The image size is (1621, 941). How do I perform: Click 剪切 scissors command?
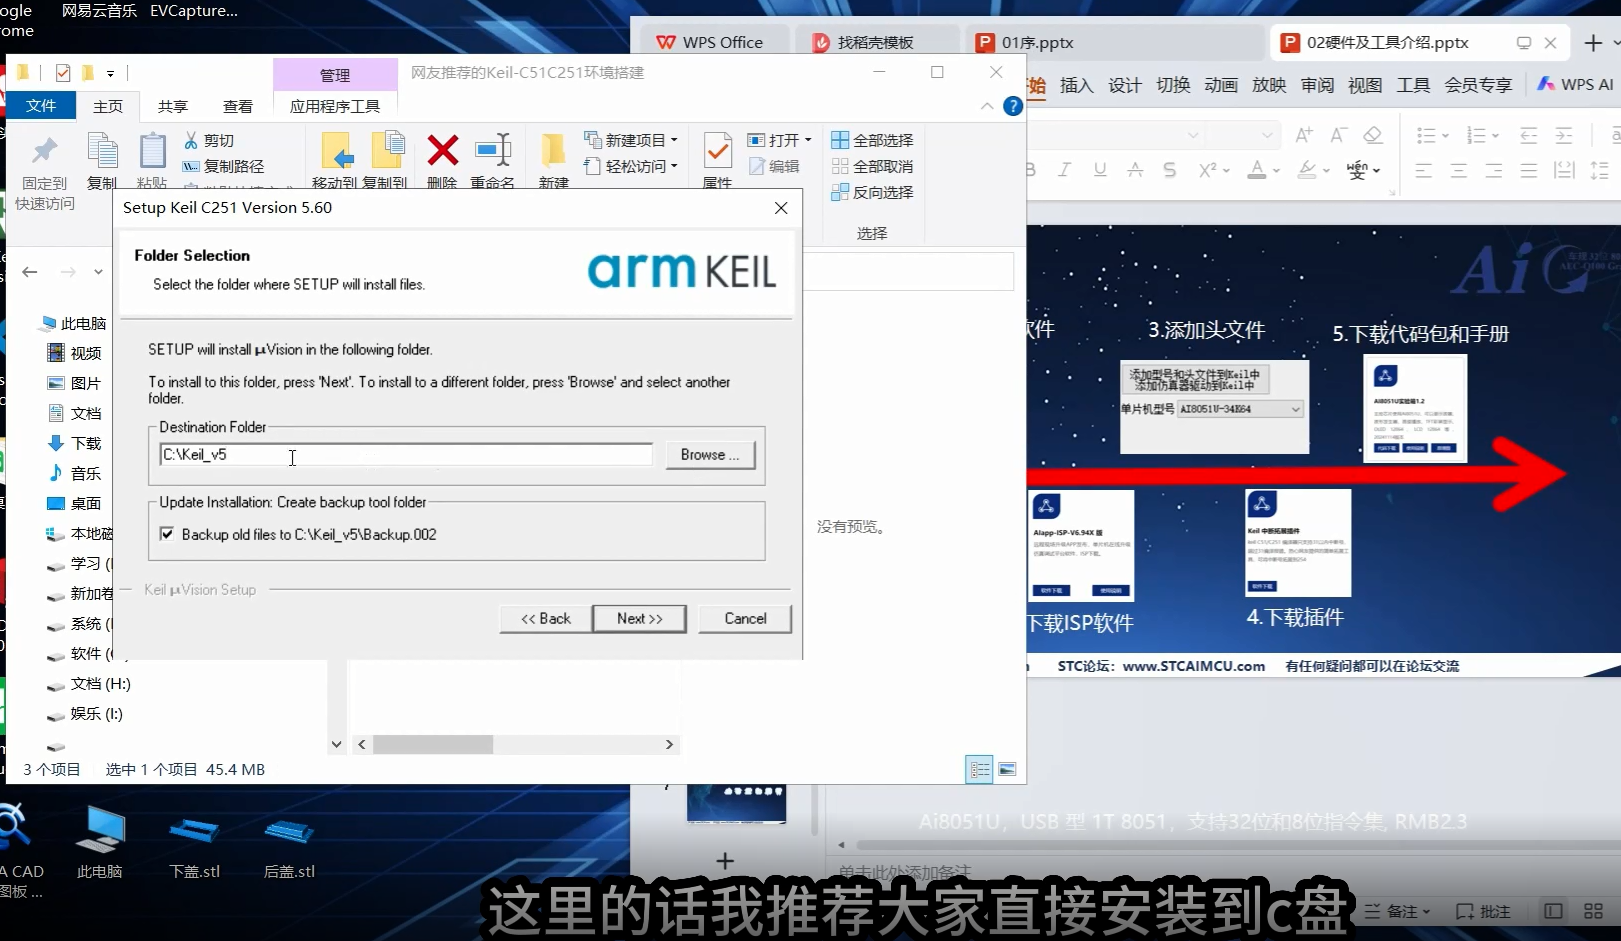pyautogui.click(x=209, y=140)
